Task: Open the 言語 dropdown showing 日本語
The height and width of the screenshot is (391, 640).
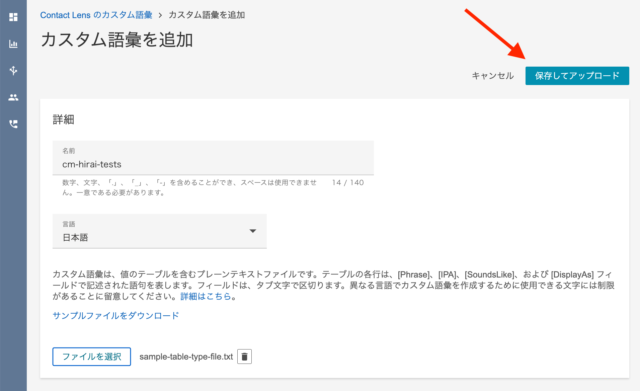Action: pyautogui.click(x=160, y=231)
